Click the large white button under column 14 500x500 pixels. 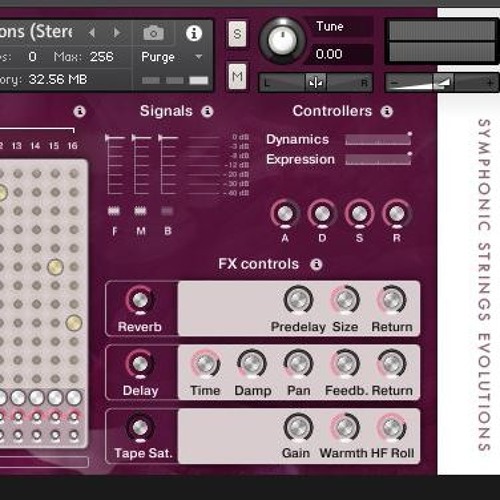point(37,397)
